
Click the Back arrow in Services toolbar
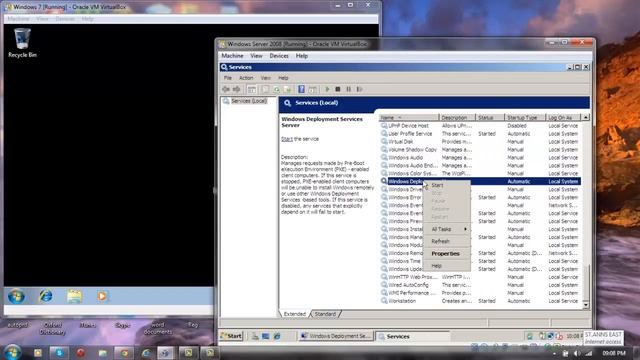point(226,89)
